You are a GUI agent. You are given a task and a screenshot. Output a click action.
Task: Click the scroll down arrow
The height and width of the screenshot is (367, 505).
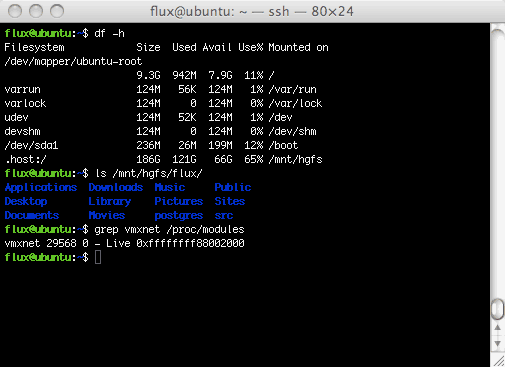point(497,343)
